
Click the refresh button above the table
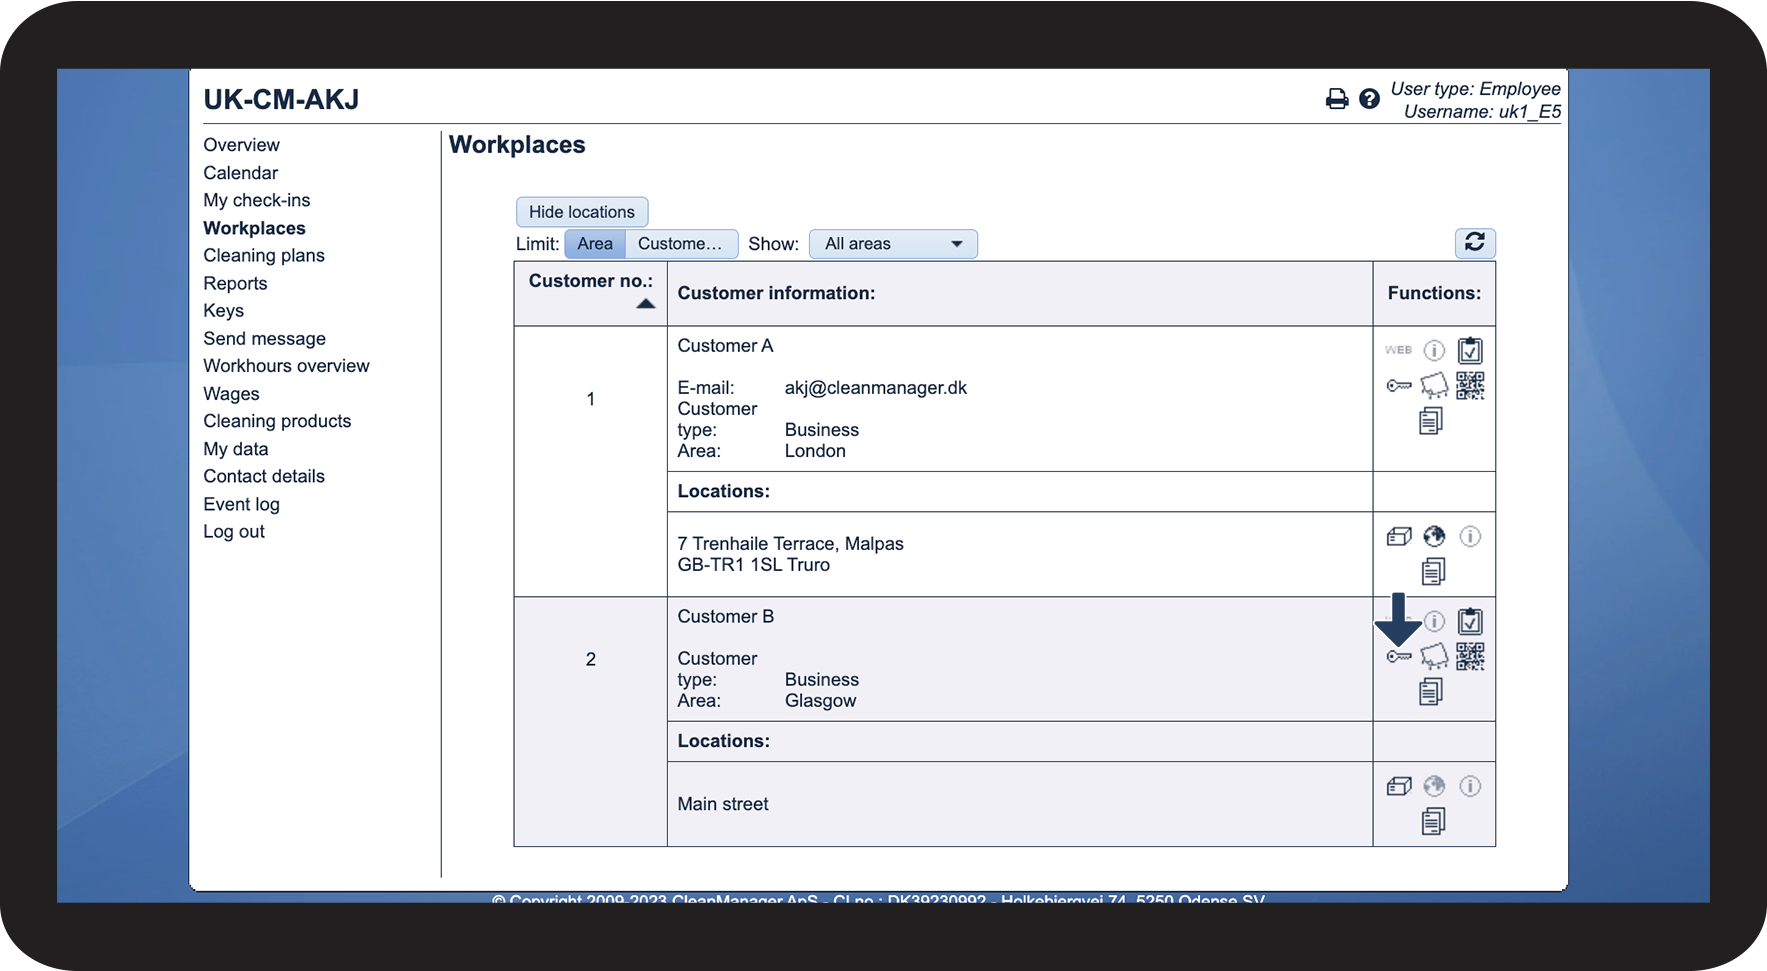(1475, 243)
